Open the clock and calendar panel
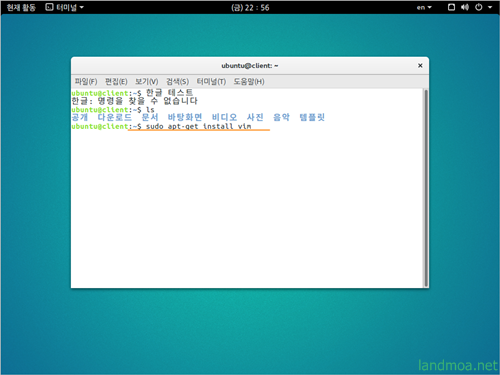The image size is (500, 375). pos(250,7)
